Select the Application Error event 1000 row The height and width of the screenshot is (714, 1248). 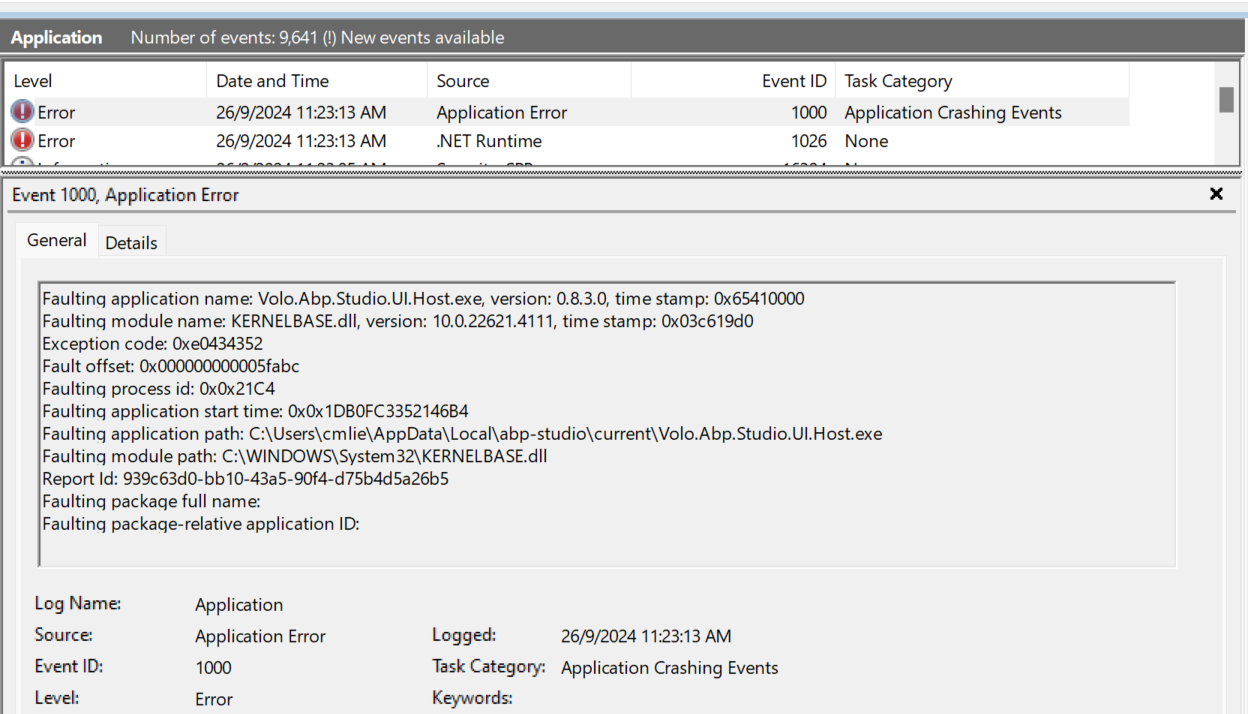point(501,113)
